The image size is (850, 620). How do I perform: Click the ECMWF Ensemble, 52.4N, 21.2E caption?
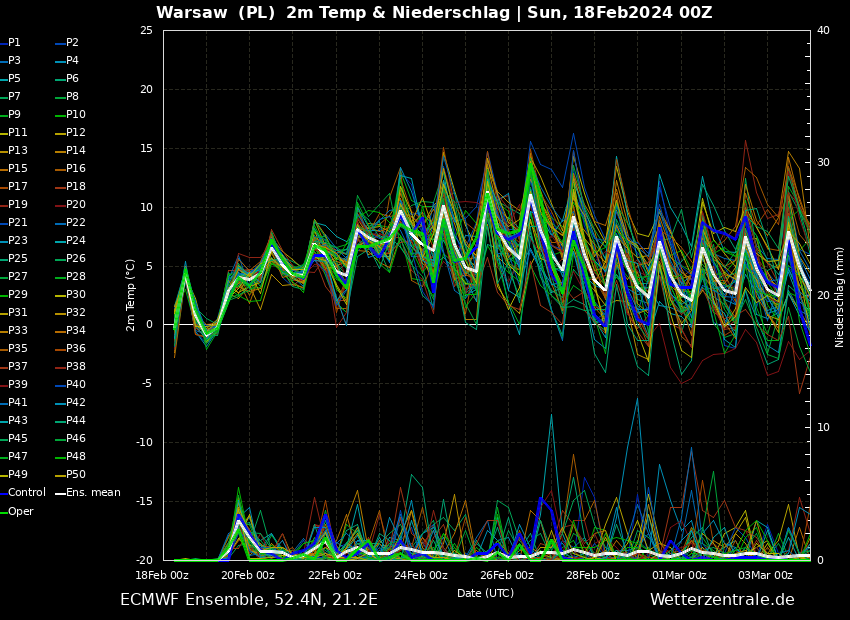249,600
